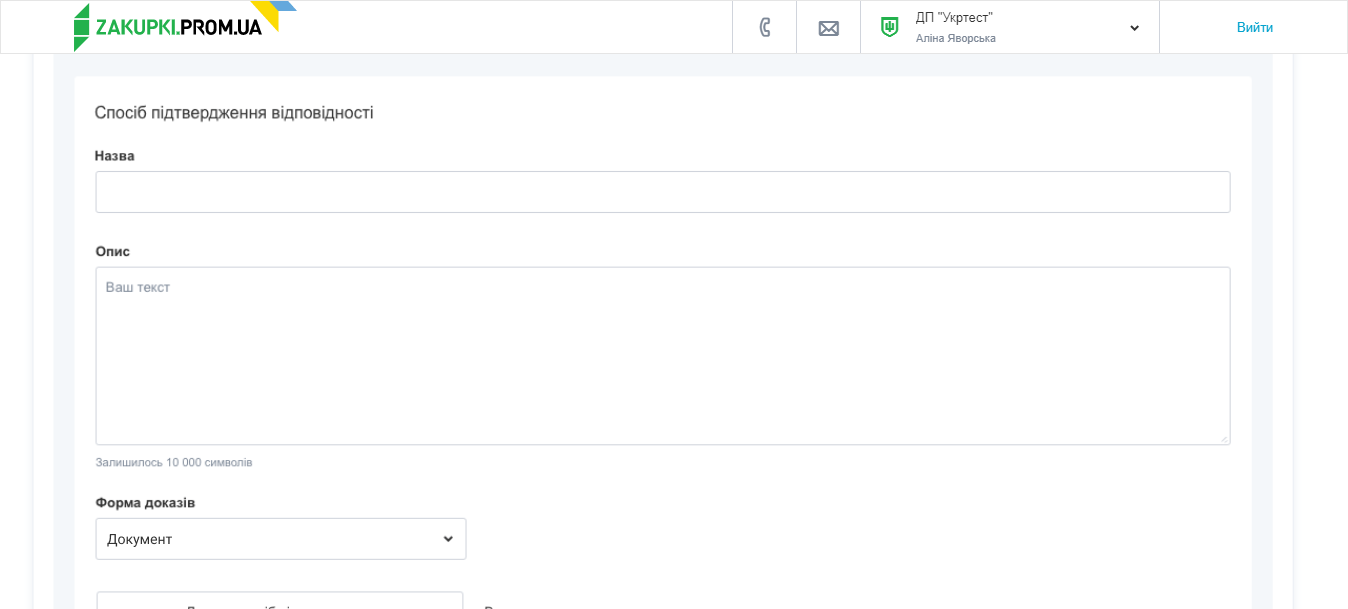Click the phone contact icon in header
The width and height of the screenshot is (1348, 609).
pyautogui.click(x=765, y=27)
